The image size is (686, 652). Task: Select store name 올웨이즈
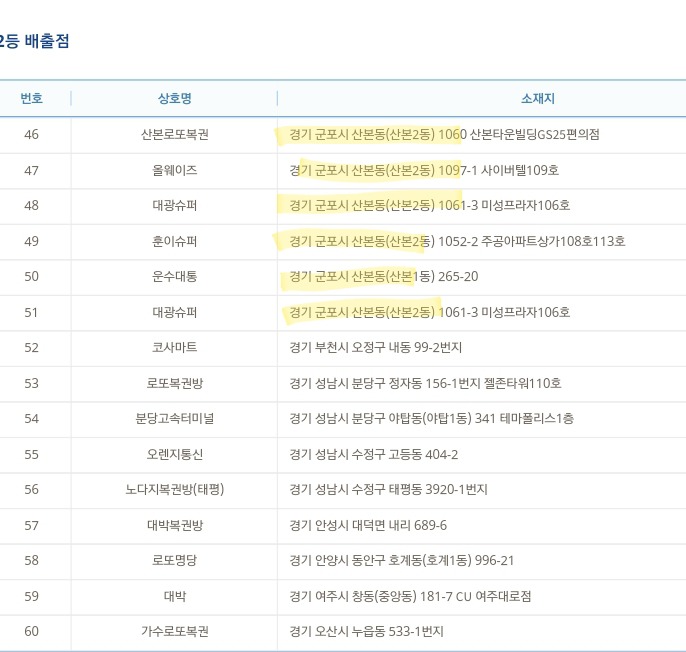(x=175, y=170)
